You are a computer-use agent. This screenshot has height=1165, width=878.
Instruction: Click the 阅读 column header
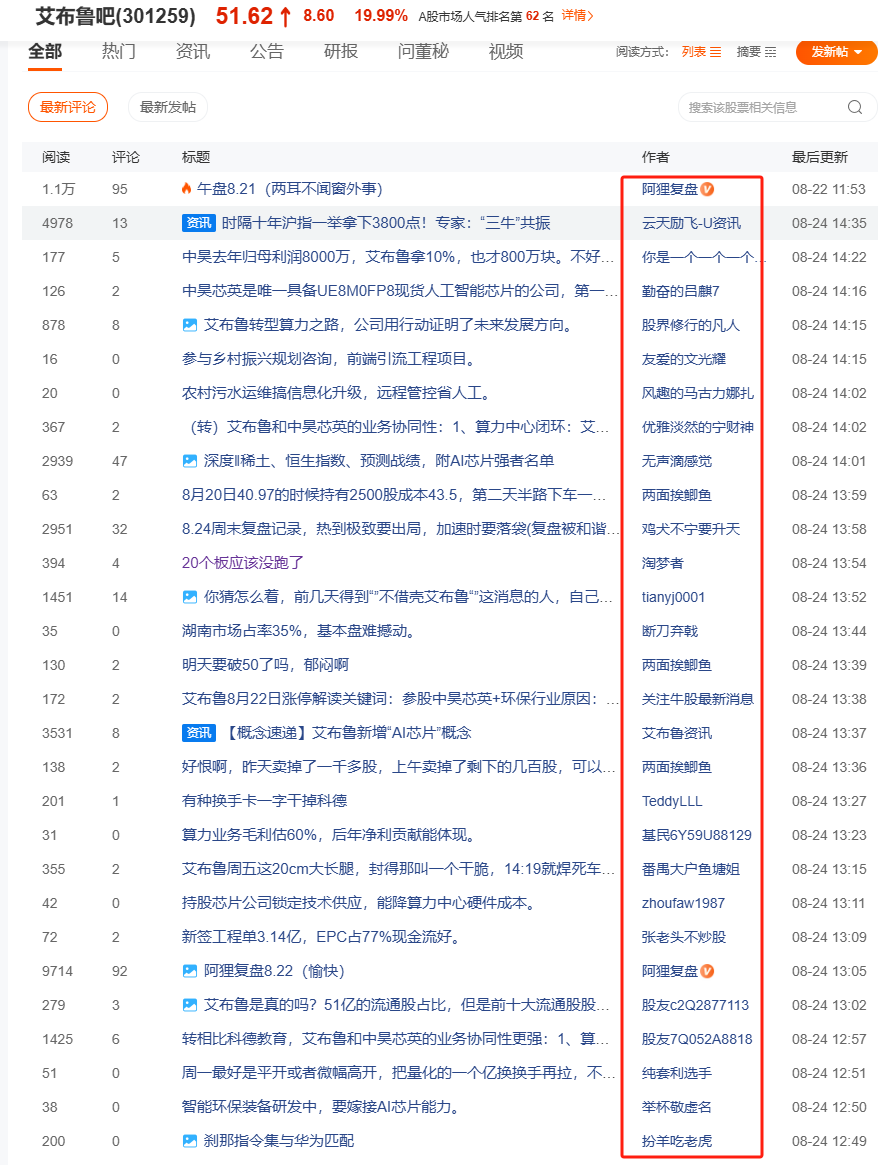56,157
